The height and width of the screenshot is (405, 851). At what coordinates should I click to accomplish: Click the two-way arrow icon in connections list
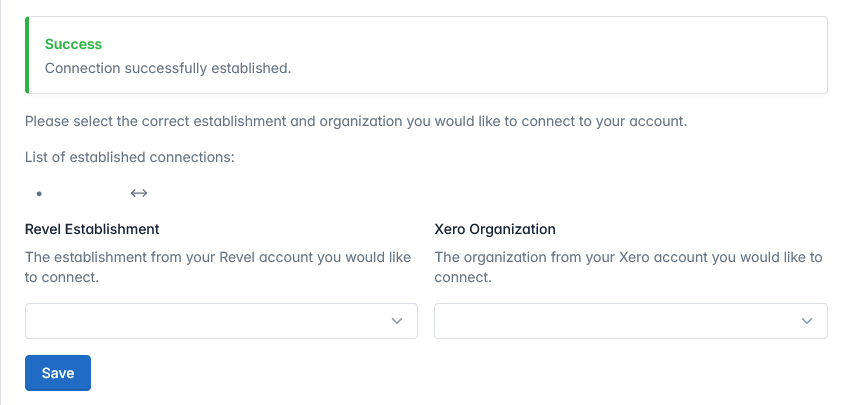click(x=139, y=193)
